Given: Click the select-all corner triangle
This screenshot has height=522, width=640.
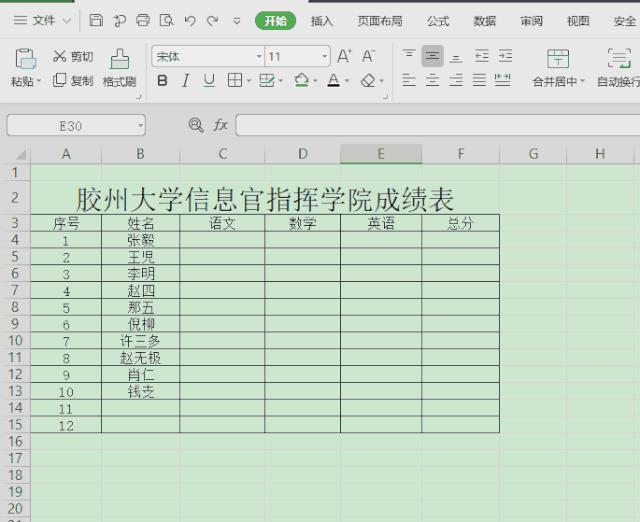Looking at the screenshot, I should pyautogui.click(x=20, y=155).
